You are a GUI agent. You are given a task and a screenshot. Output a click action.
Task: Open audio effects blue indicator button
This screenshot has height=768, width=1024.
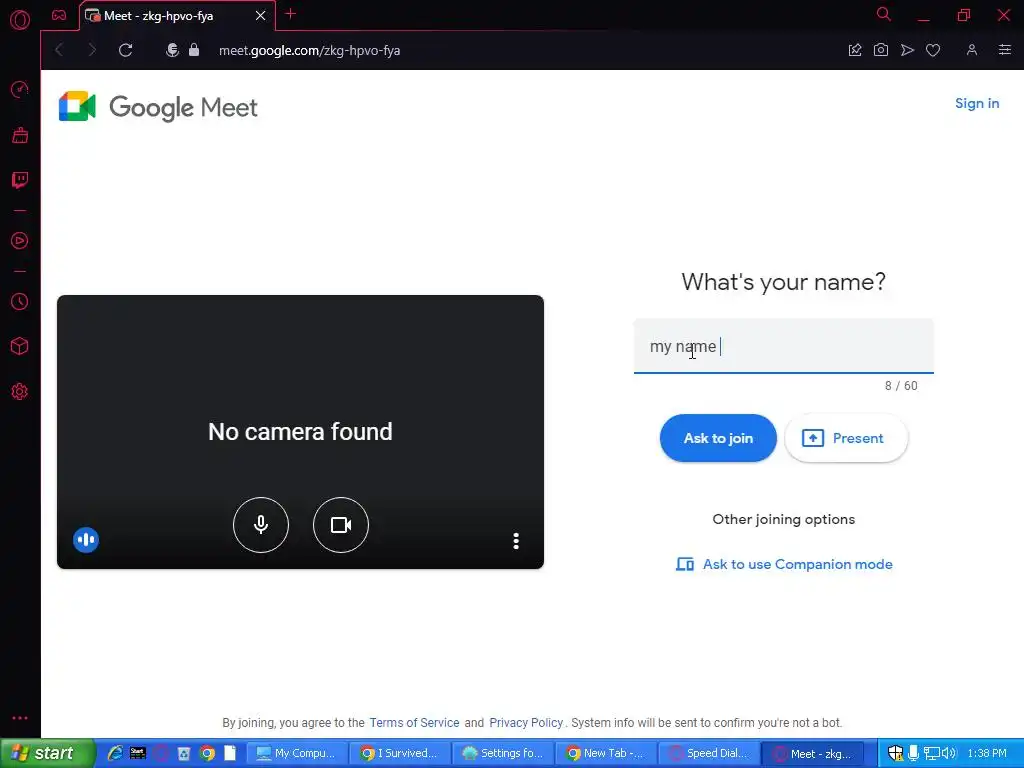pos(86,539)
